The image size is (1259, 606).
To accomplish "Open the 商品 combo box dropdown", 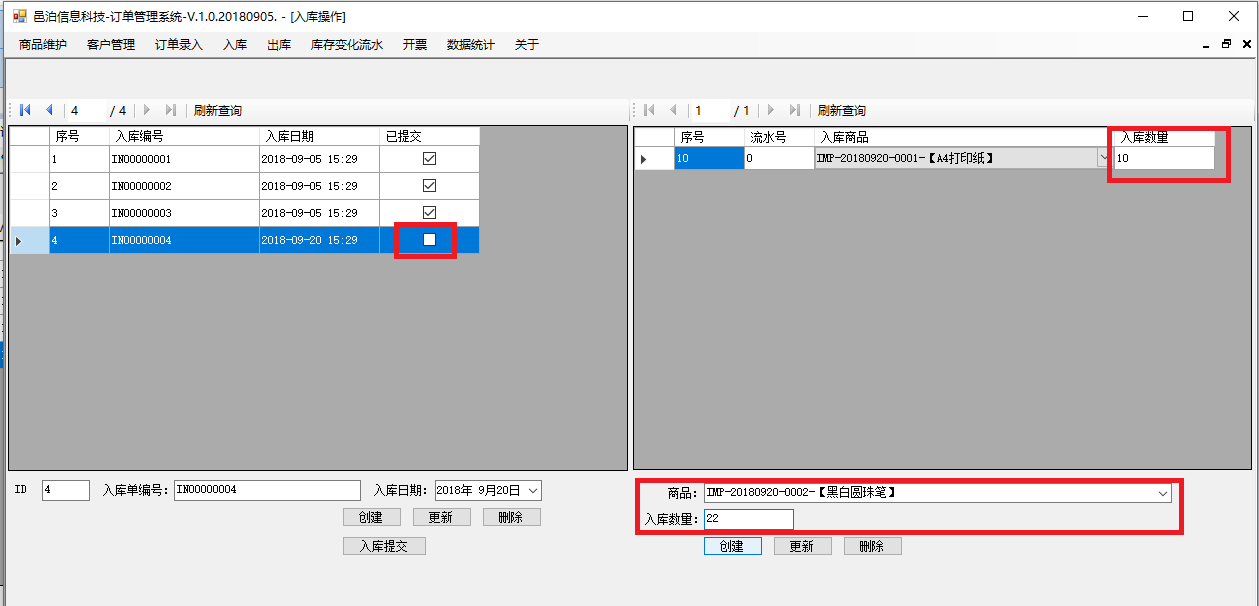I will point(1163,493).
